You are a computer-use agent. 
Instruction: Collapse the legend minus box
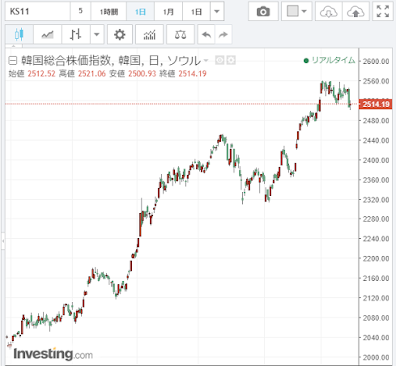[x=12, y=61]
